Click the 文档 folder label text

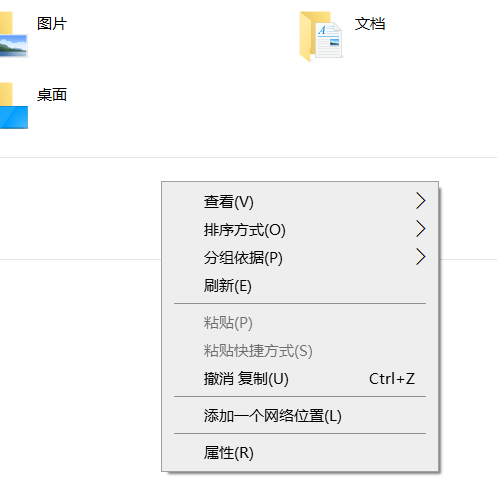pos(370,24)
